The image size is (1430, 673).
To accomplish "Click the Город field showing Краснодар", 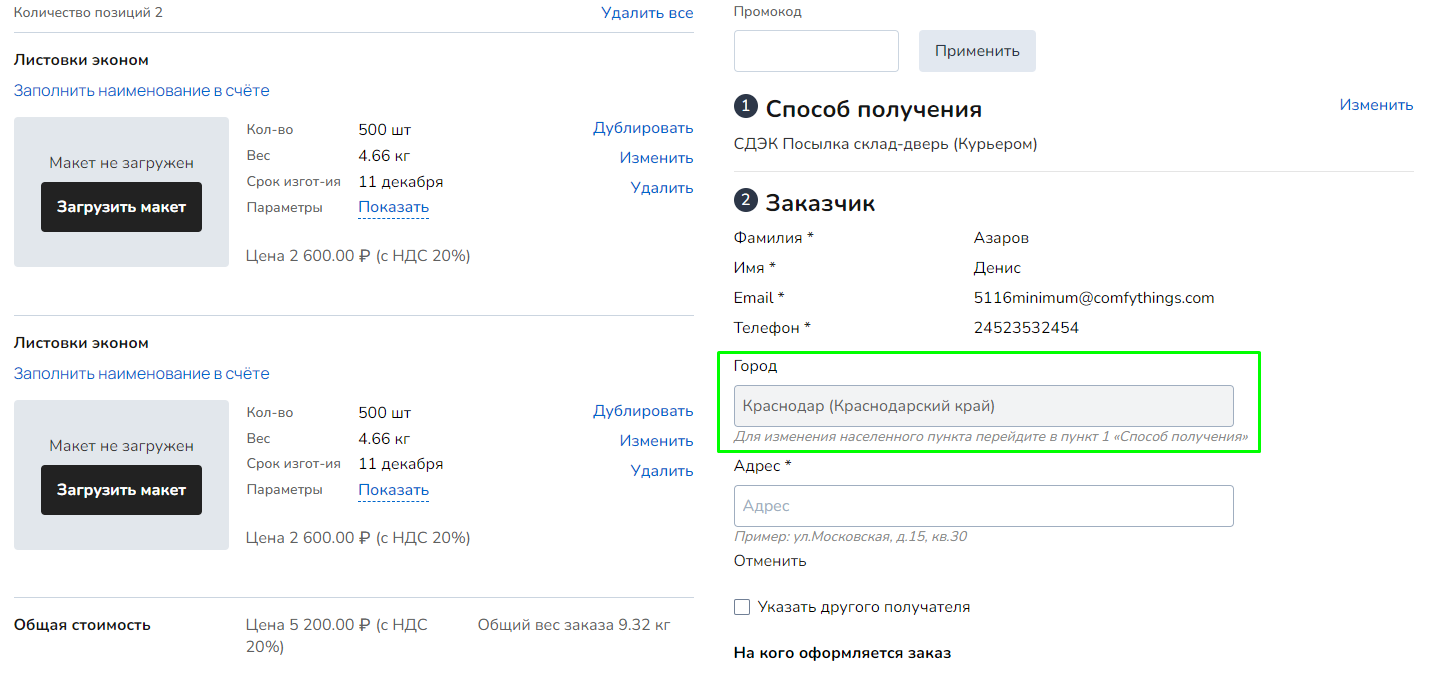I will pyautogui.click(x=983, y=405).
